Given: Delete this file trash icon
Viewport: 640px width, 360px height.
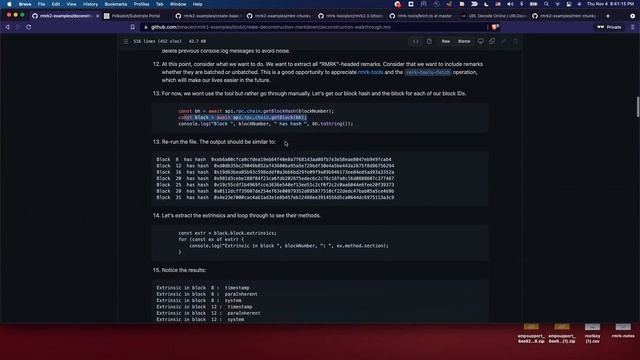Looking at the screenshot, I should pos(515,41).
